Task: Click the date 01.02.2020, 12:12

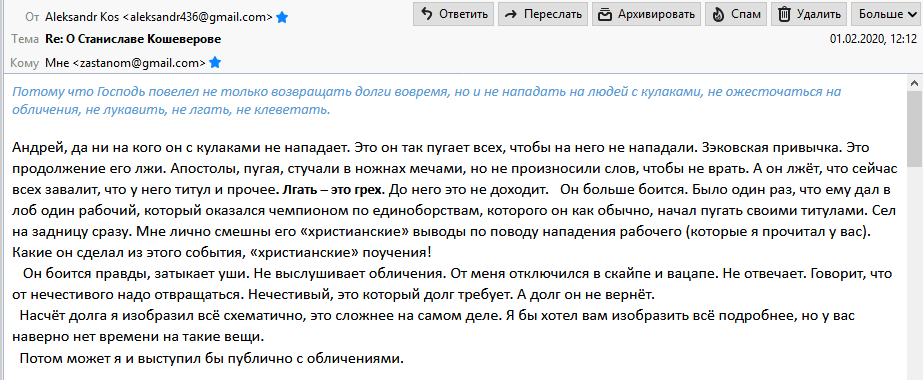Action: pyautogui.click(x=874, y=39)
